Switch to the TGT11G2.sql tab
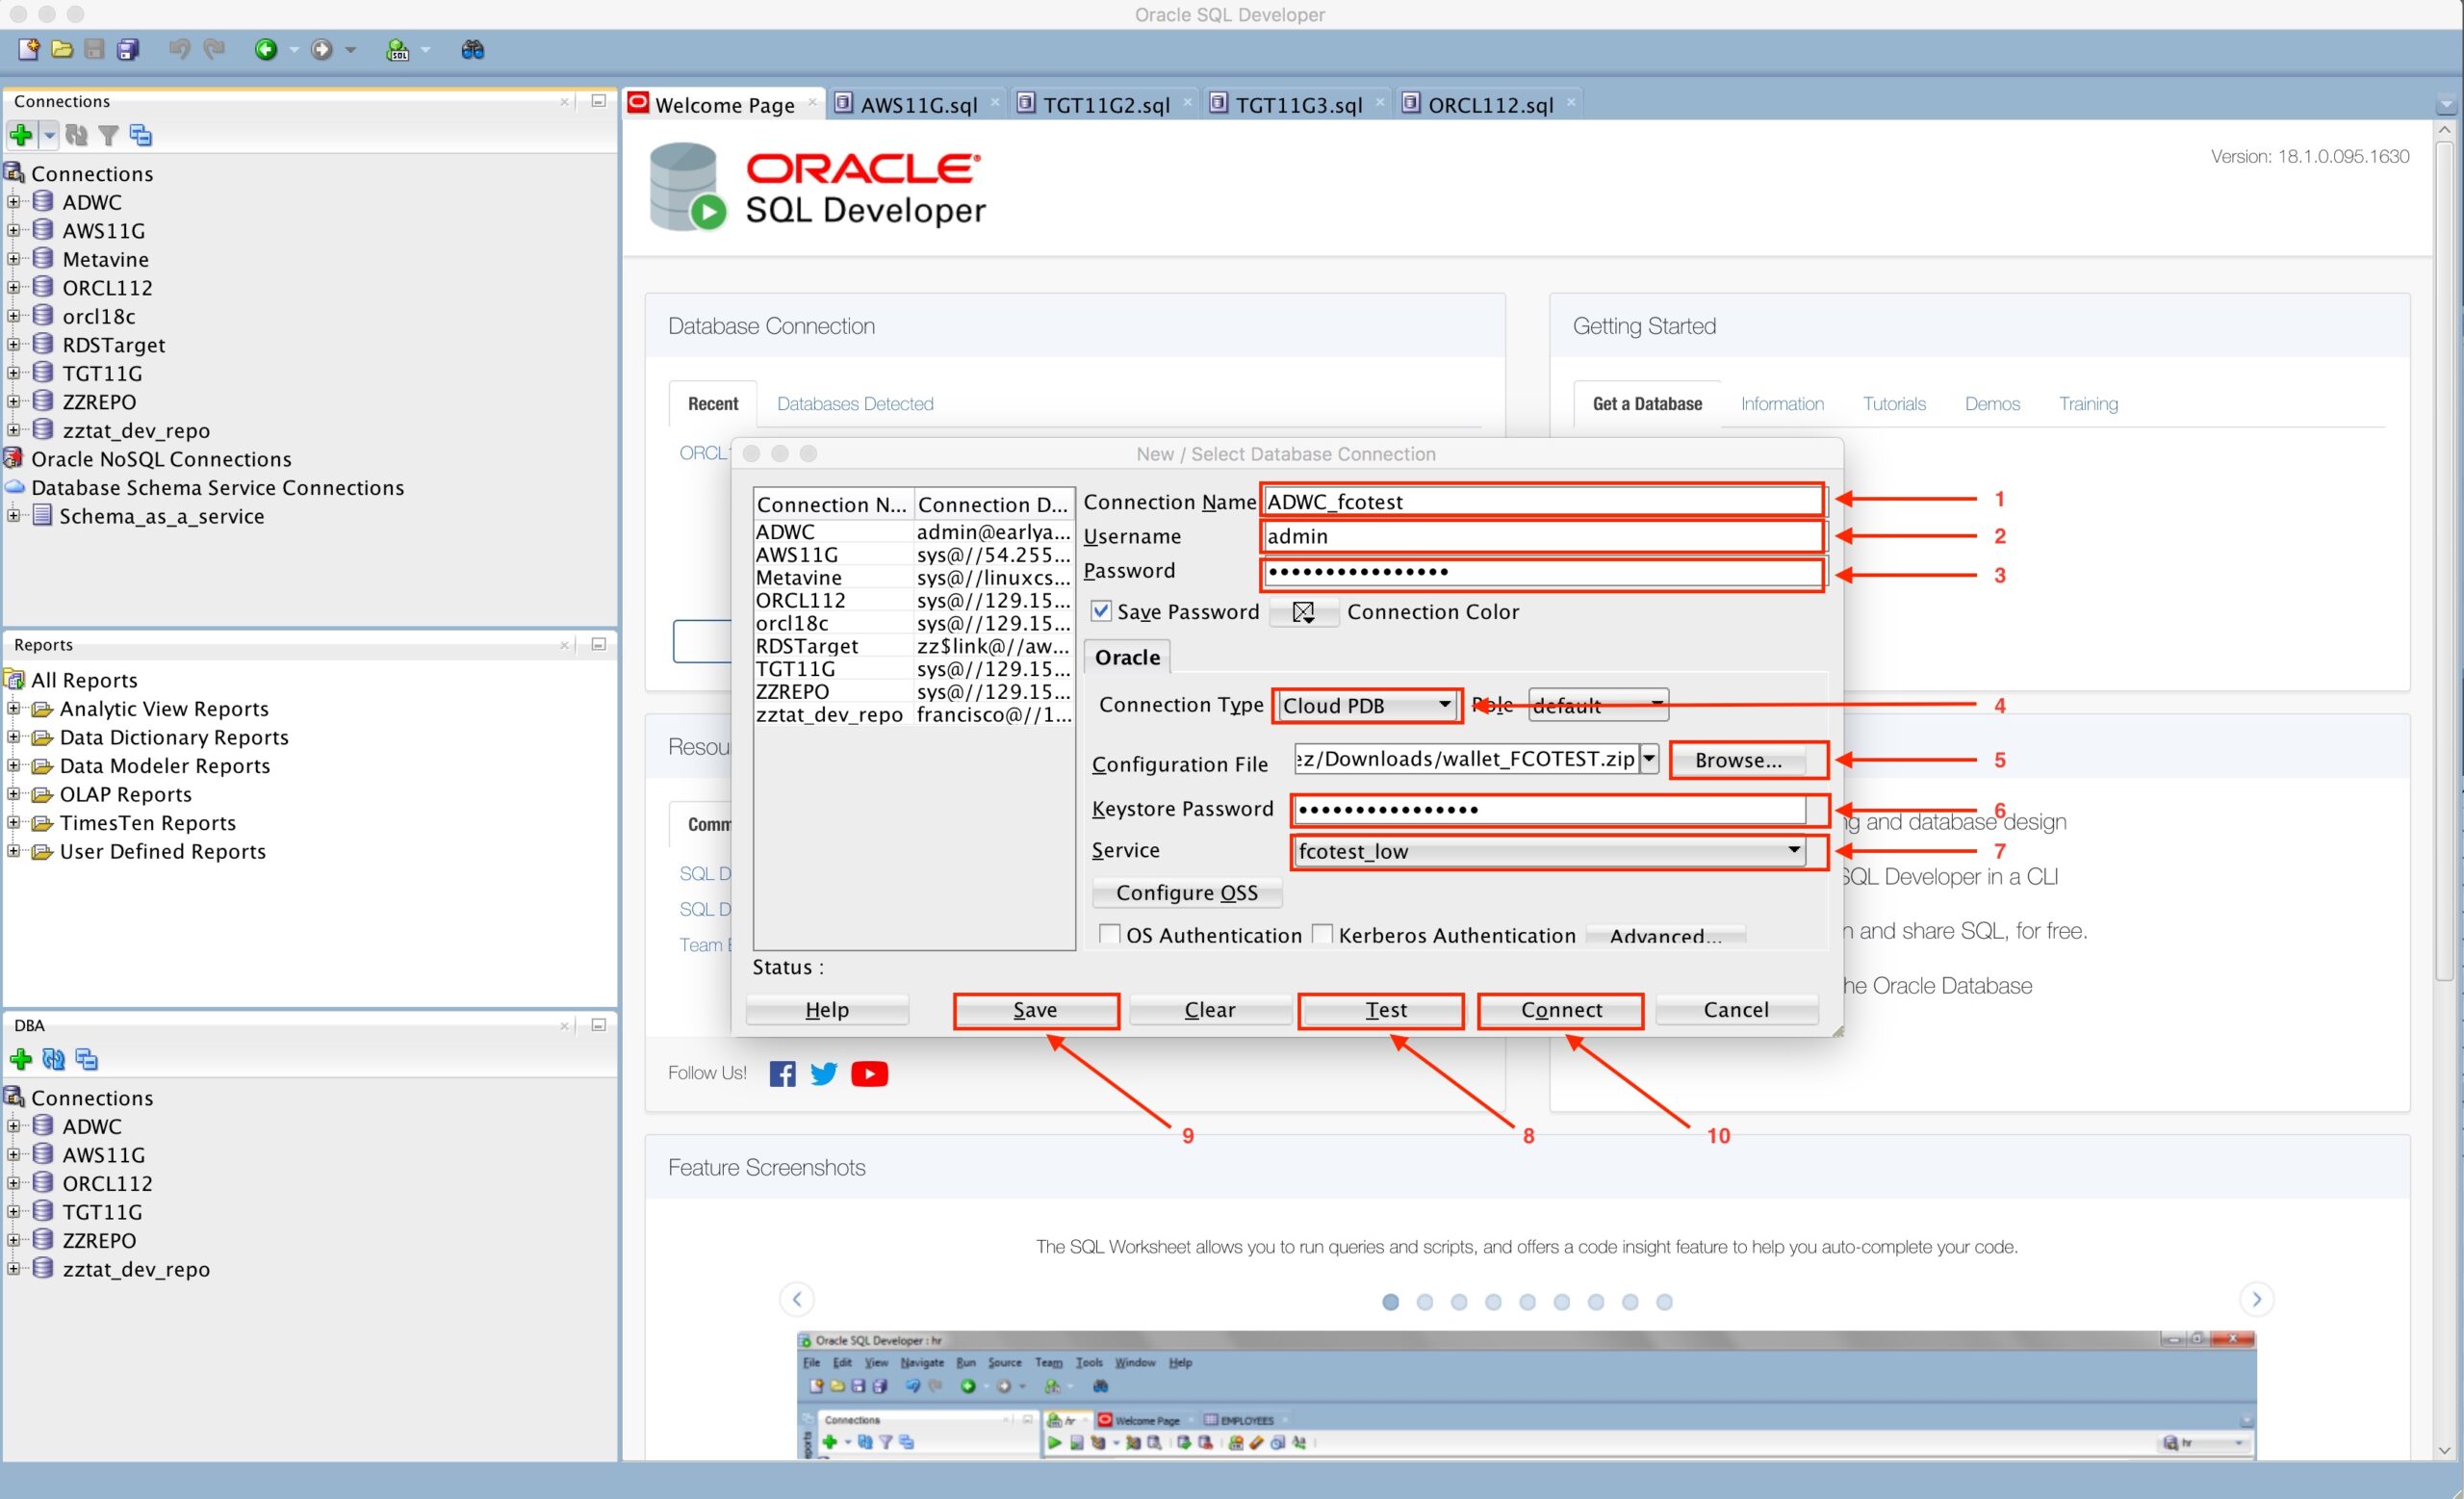 [x=1105, y=105]
